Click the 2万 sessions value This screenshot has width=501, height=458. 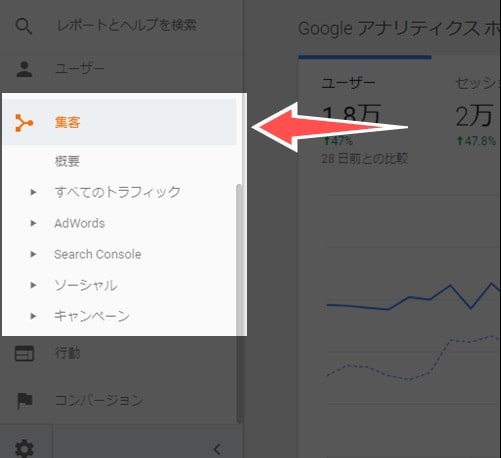click(474, 116)
